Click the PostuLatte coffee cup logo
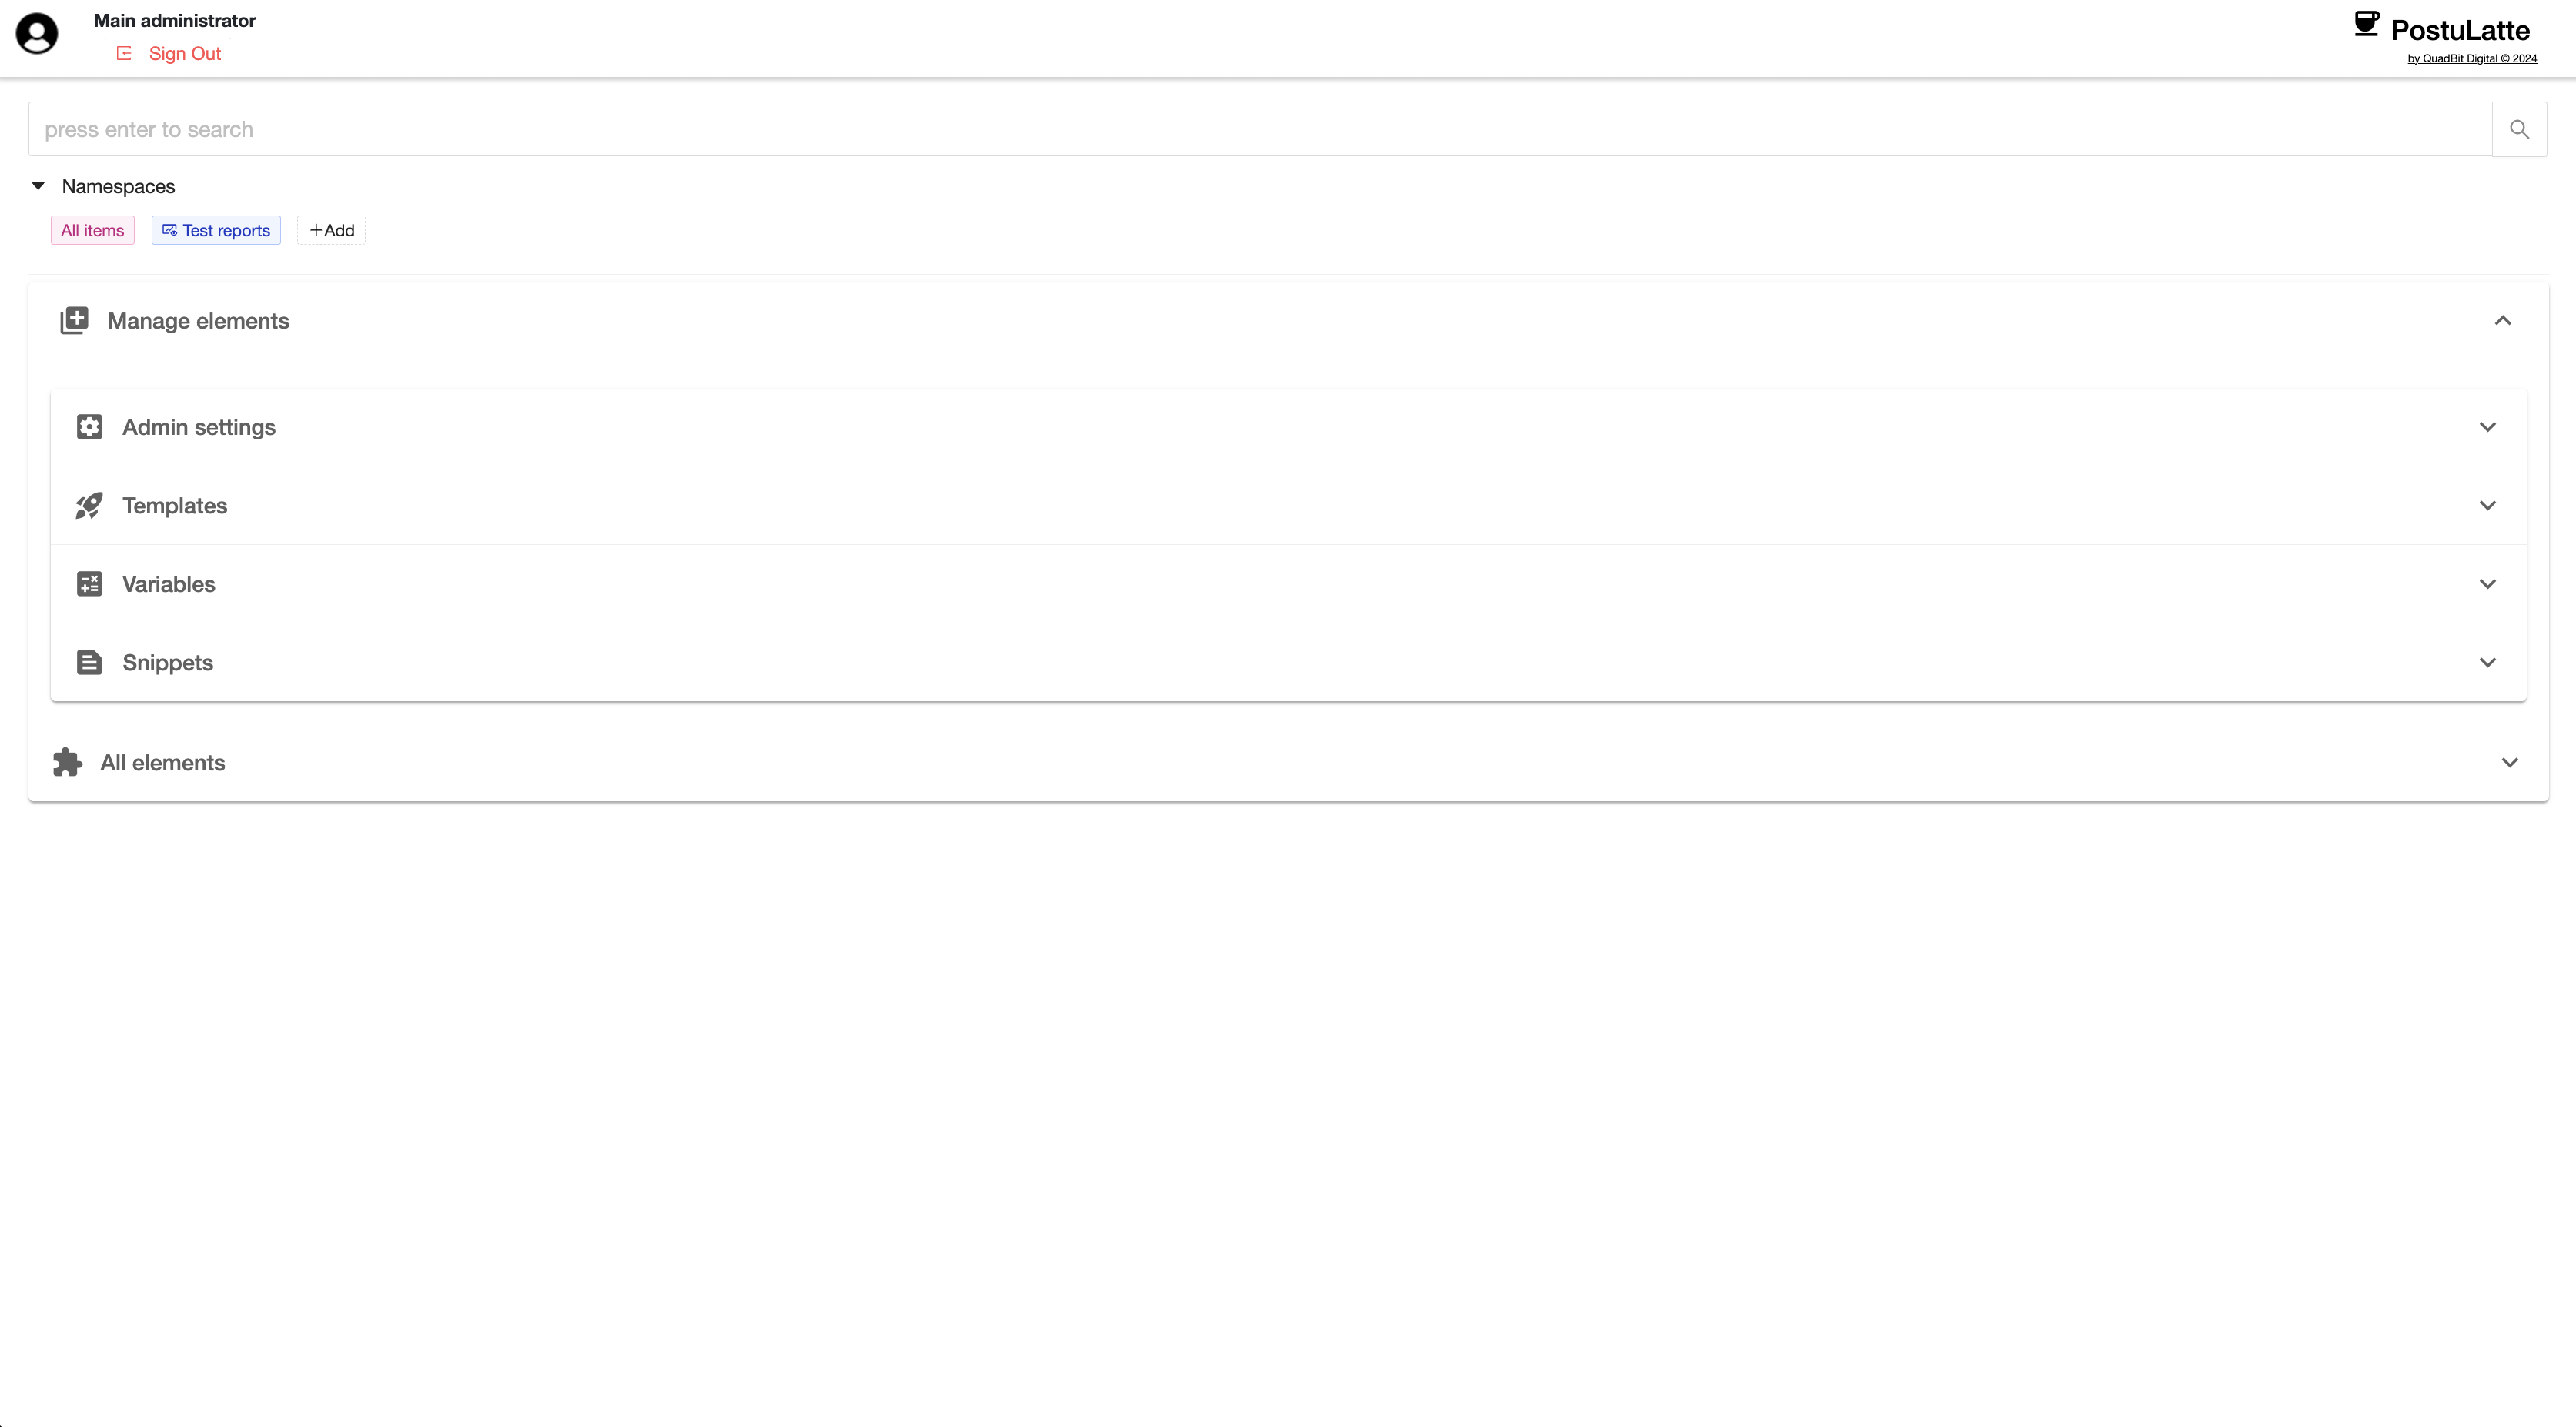 point(2367,25)
